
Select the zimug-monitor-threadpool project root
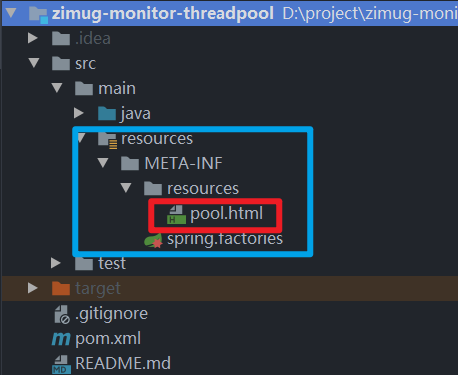pyautogui.click(x=163, y=14)
